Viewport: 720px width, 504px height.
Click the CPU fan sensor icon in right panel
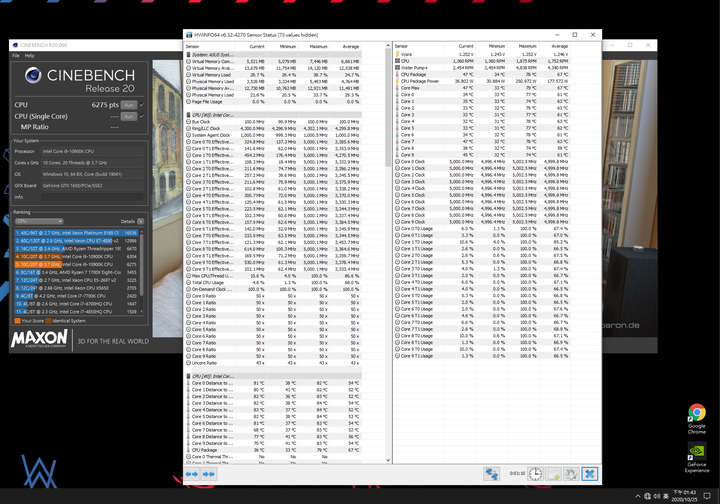coord(398,61)
